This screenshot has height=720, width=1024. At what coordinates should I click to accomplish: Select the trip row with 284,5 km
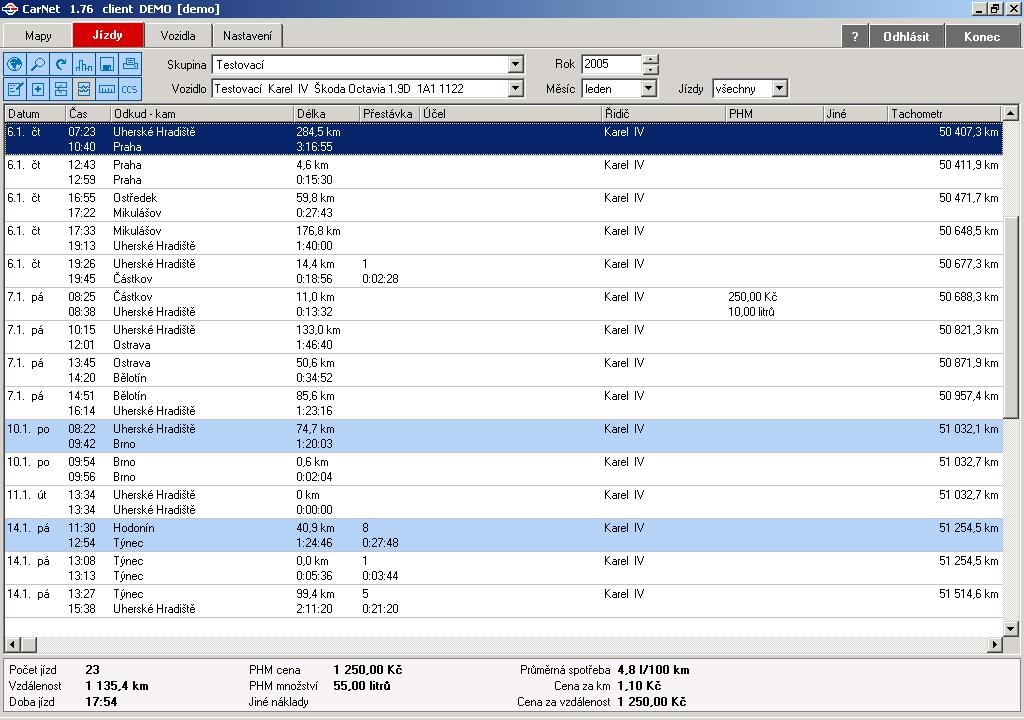(504, 139)
